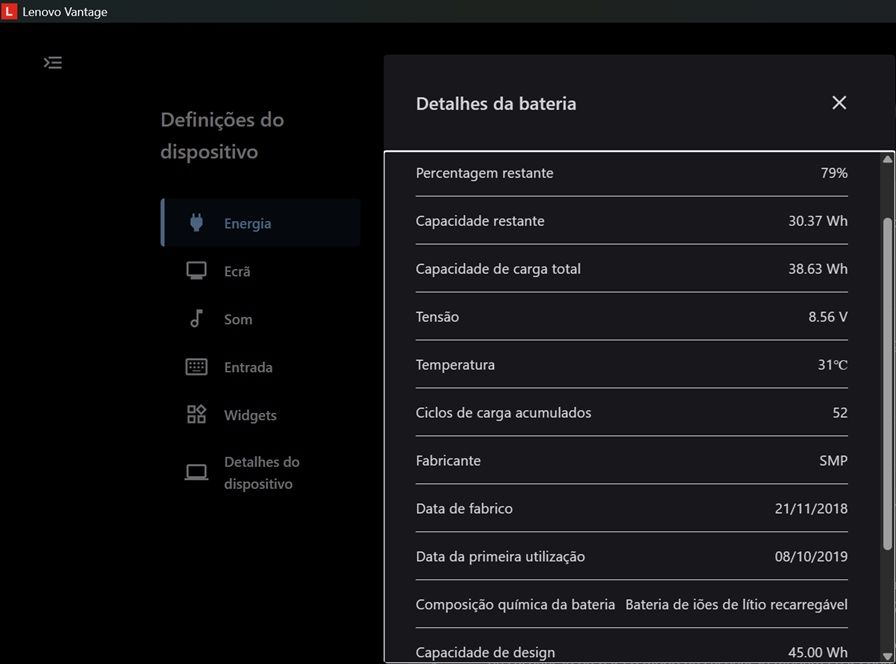The image size is (896, 664).
Task: Select the 45.00 Wh value
Action: tap(818, 653)
